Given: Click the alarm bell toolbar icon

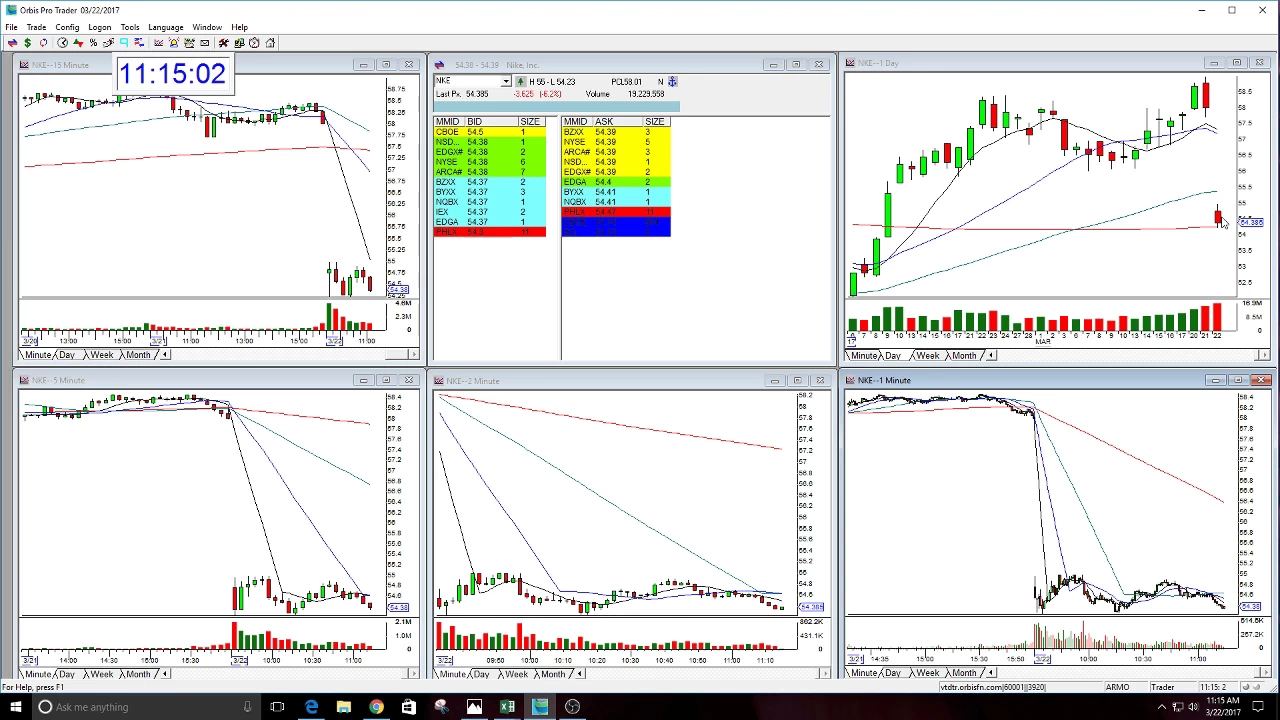Looking at the screenshot, I should [x=174, y=42].
